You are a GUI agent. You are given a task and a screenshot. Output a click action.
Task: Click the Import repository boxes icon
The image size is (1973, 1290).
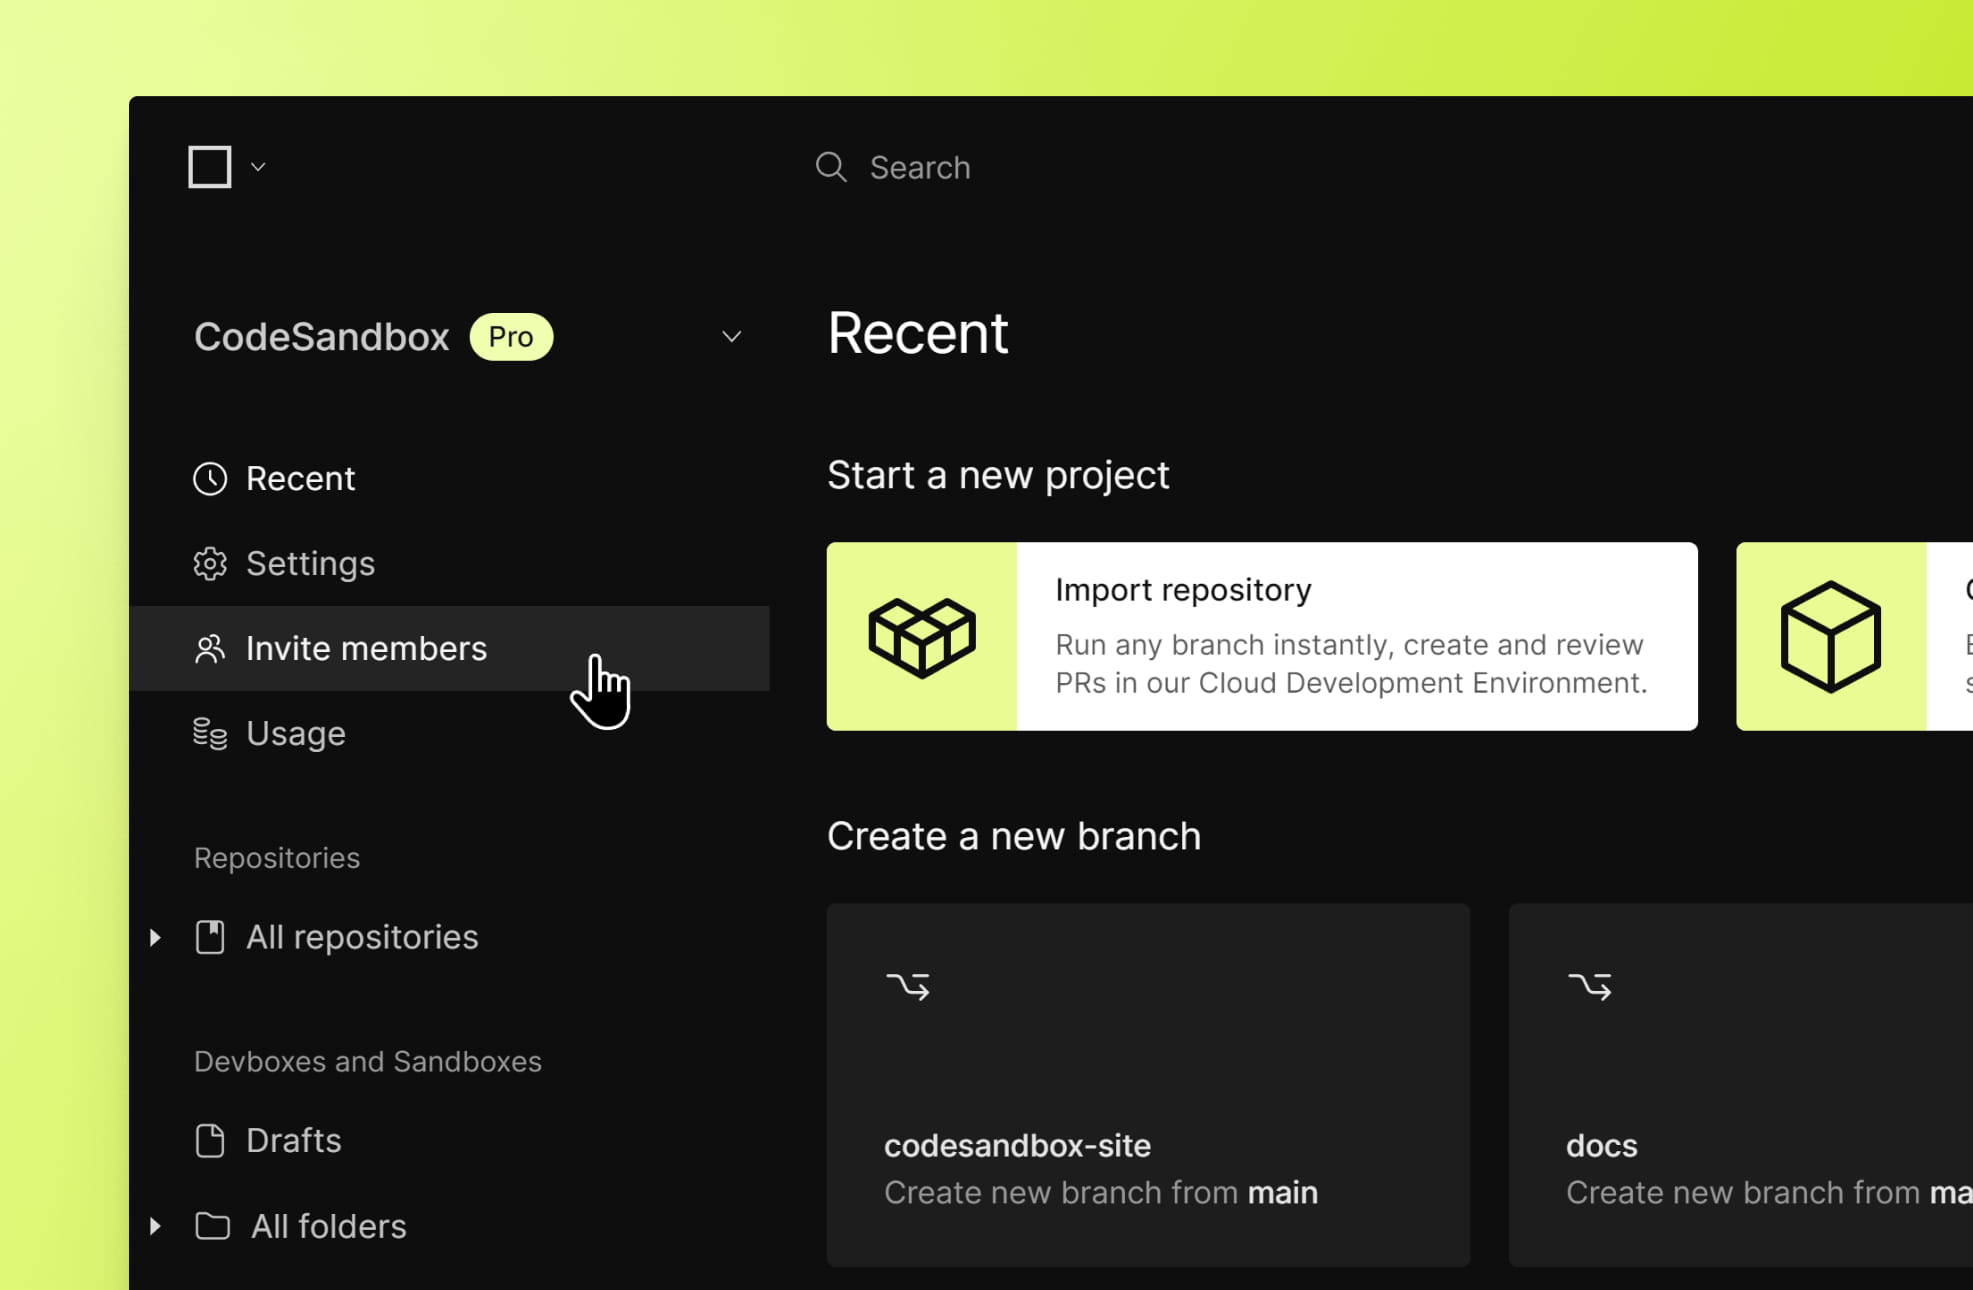922,635
